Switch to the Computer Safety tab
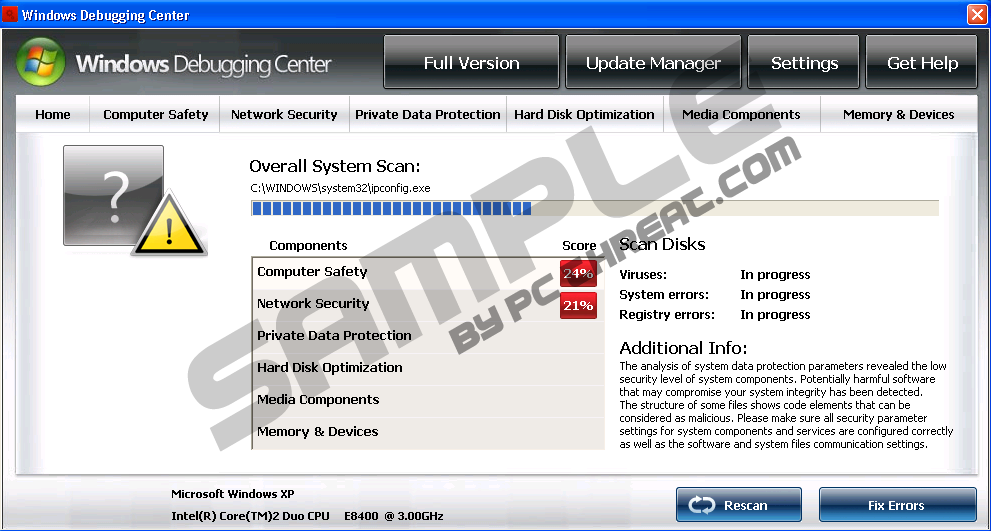This screenshot has height=531, width=991. 156,115
